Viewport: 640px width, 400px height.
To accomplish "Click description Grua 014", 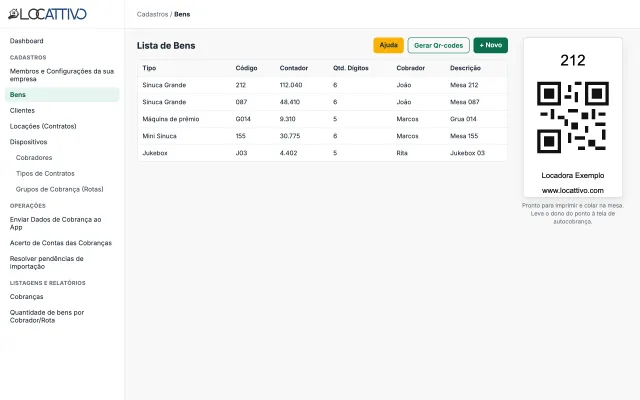I will 463,119.
